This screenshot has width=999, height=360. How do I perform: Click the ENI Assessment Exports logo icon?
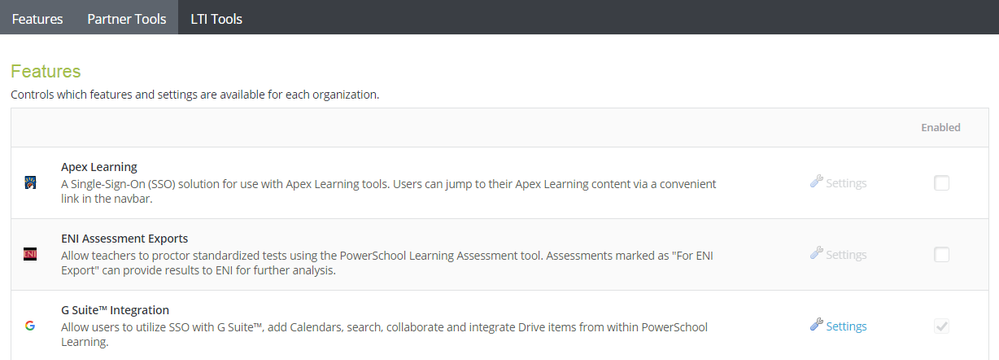point(30,255)
